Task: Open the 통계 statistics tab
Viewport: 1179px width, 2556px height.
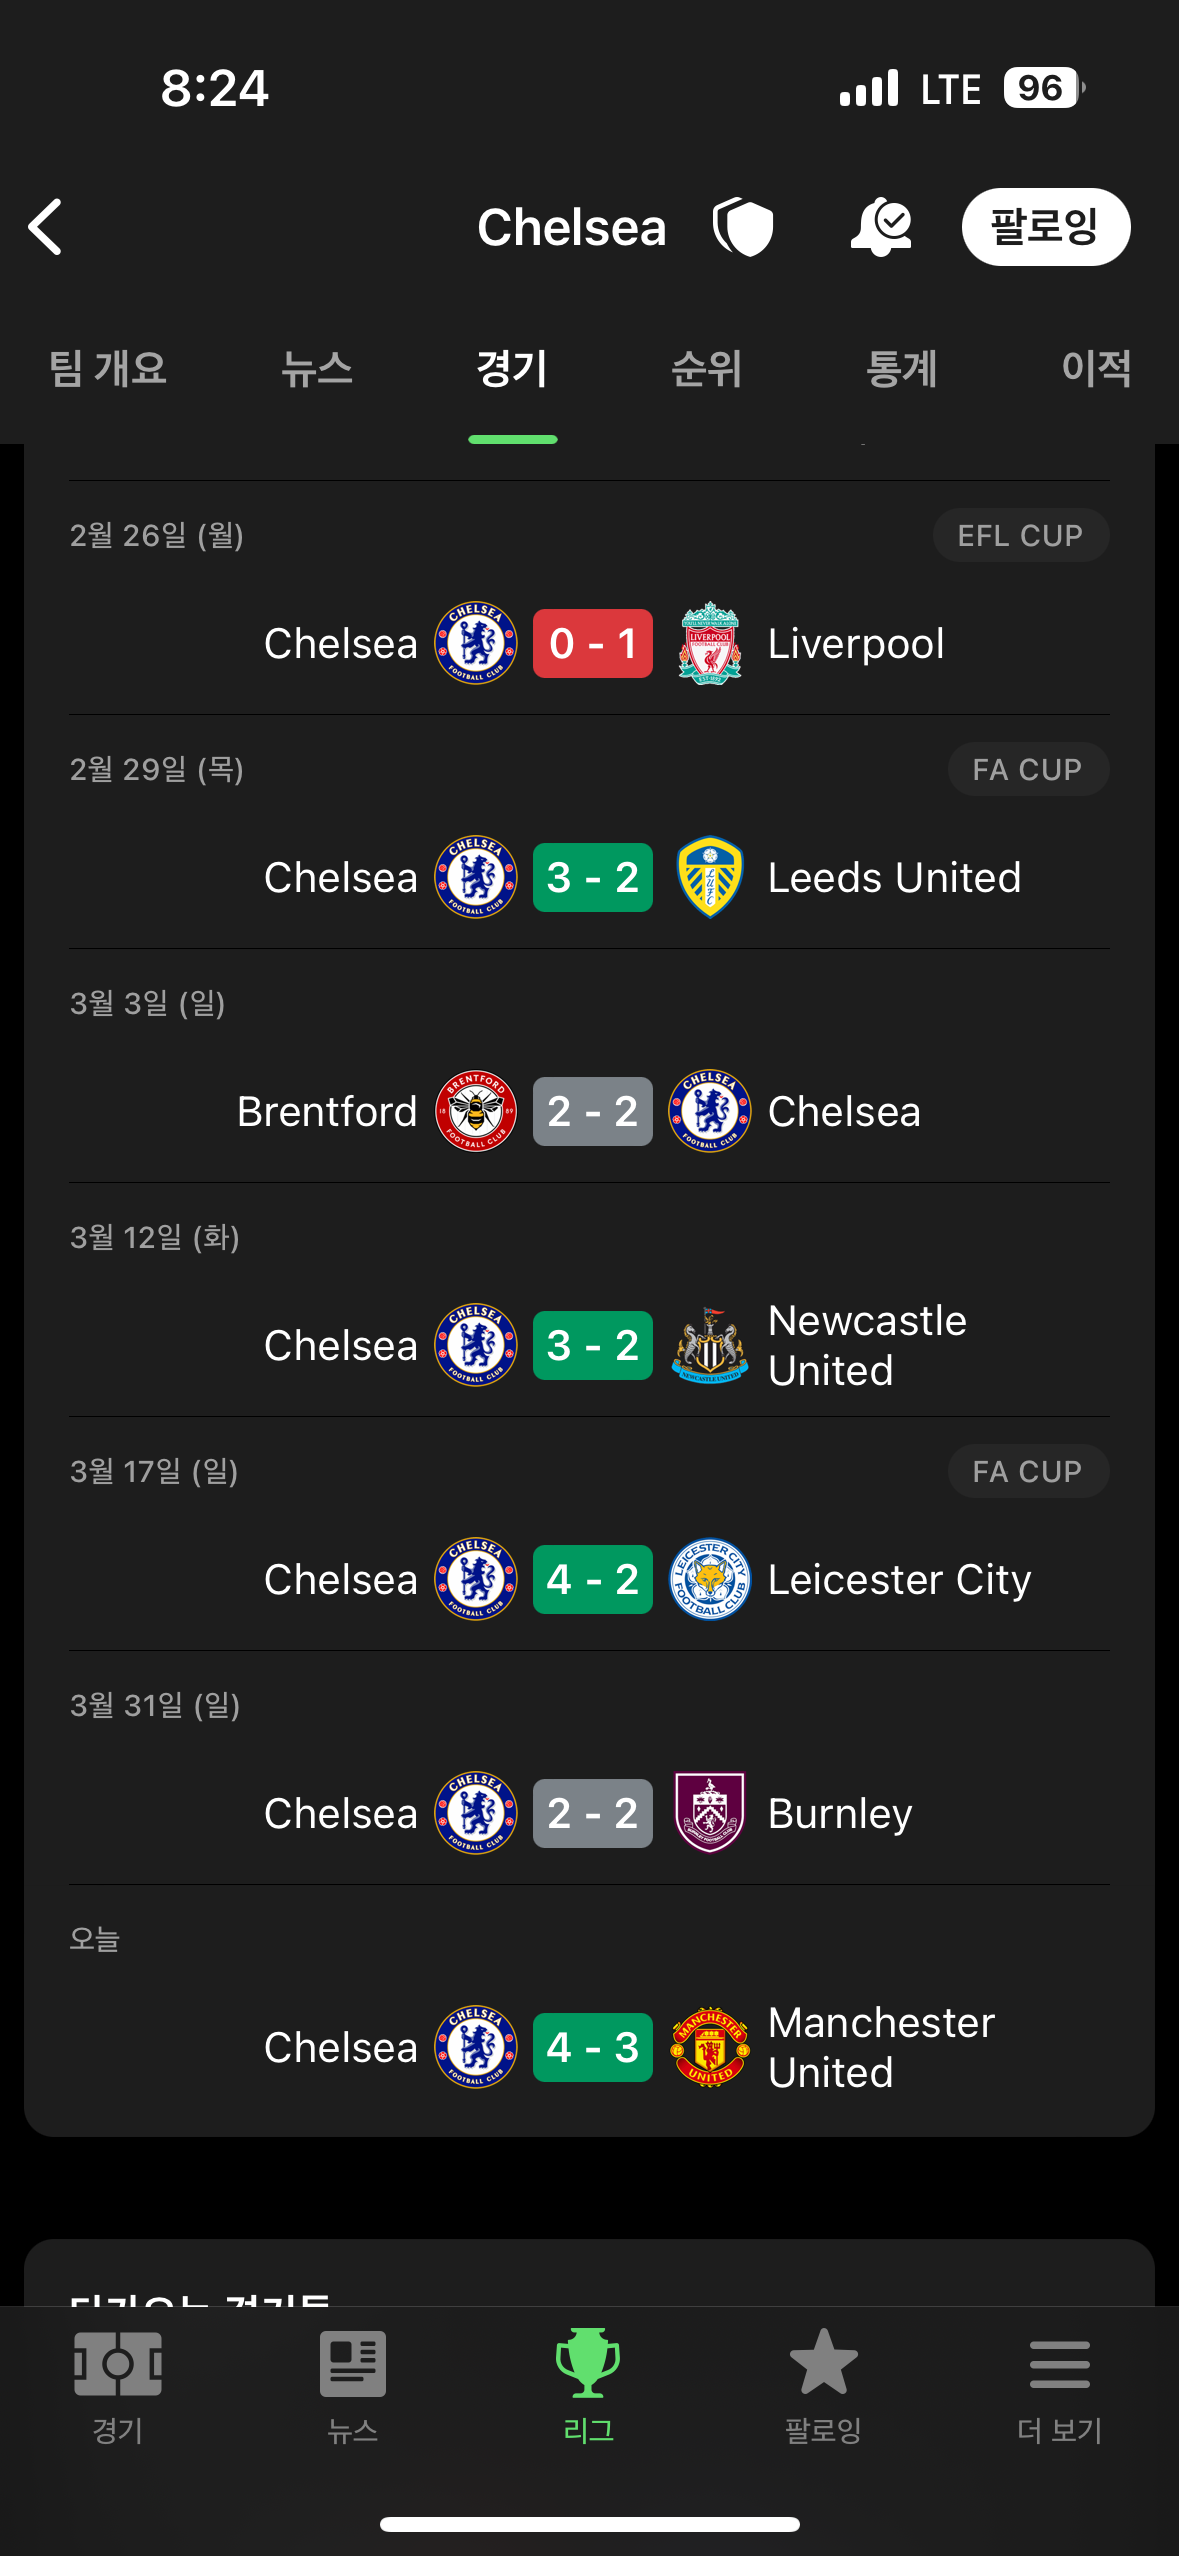Action: (x=901, y=369)
